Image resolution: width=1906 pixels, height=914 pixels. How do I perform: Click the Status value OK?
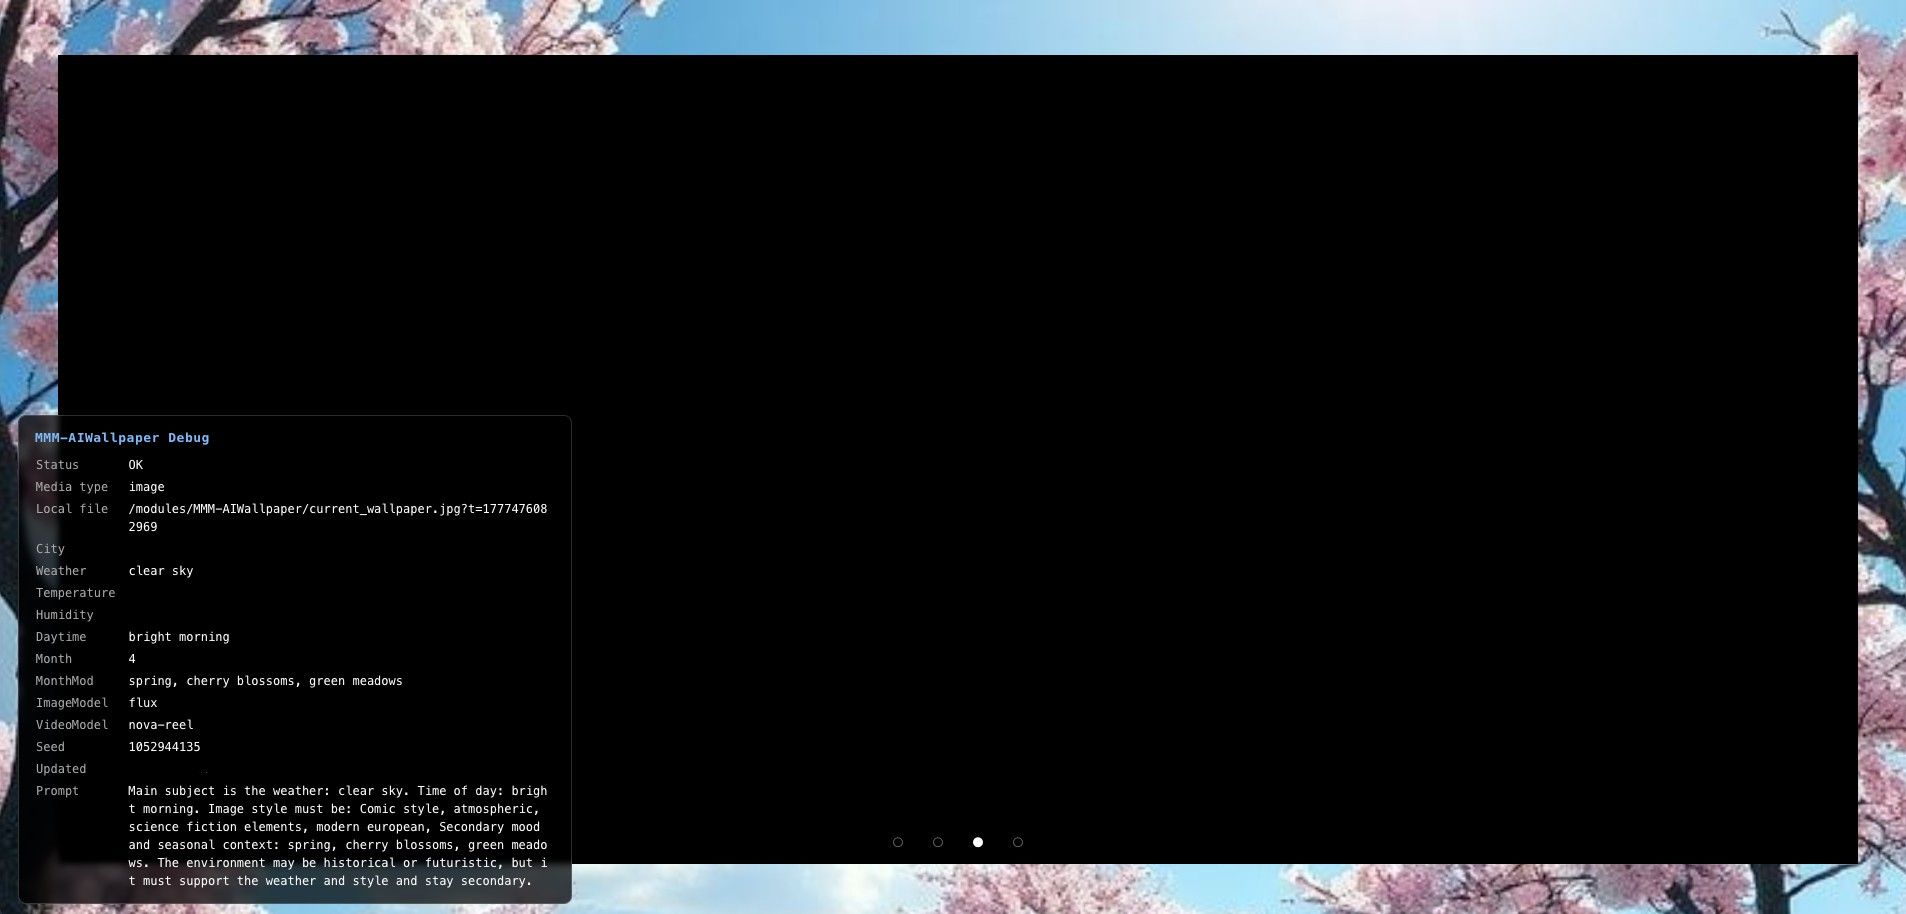pos(136,465)
